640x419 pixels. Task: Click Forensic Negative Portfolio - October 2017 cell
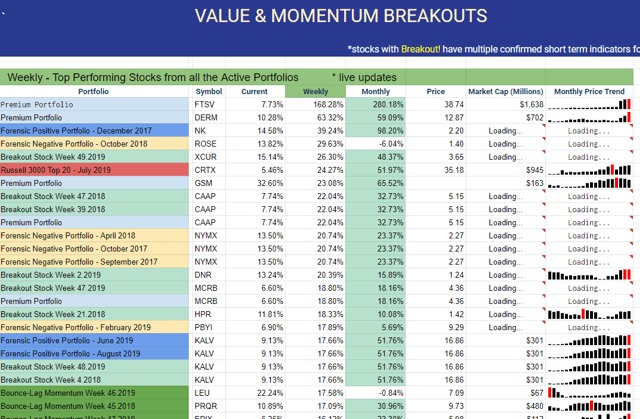[x=94, y=248]
